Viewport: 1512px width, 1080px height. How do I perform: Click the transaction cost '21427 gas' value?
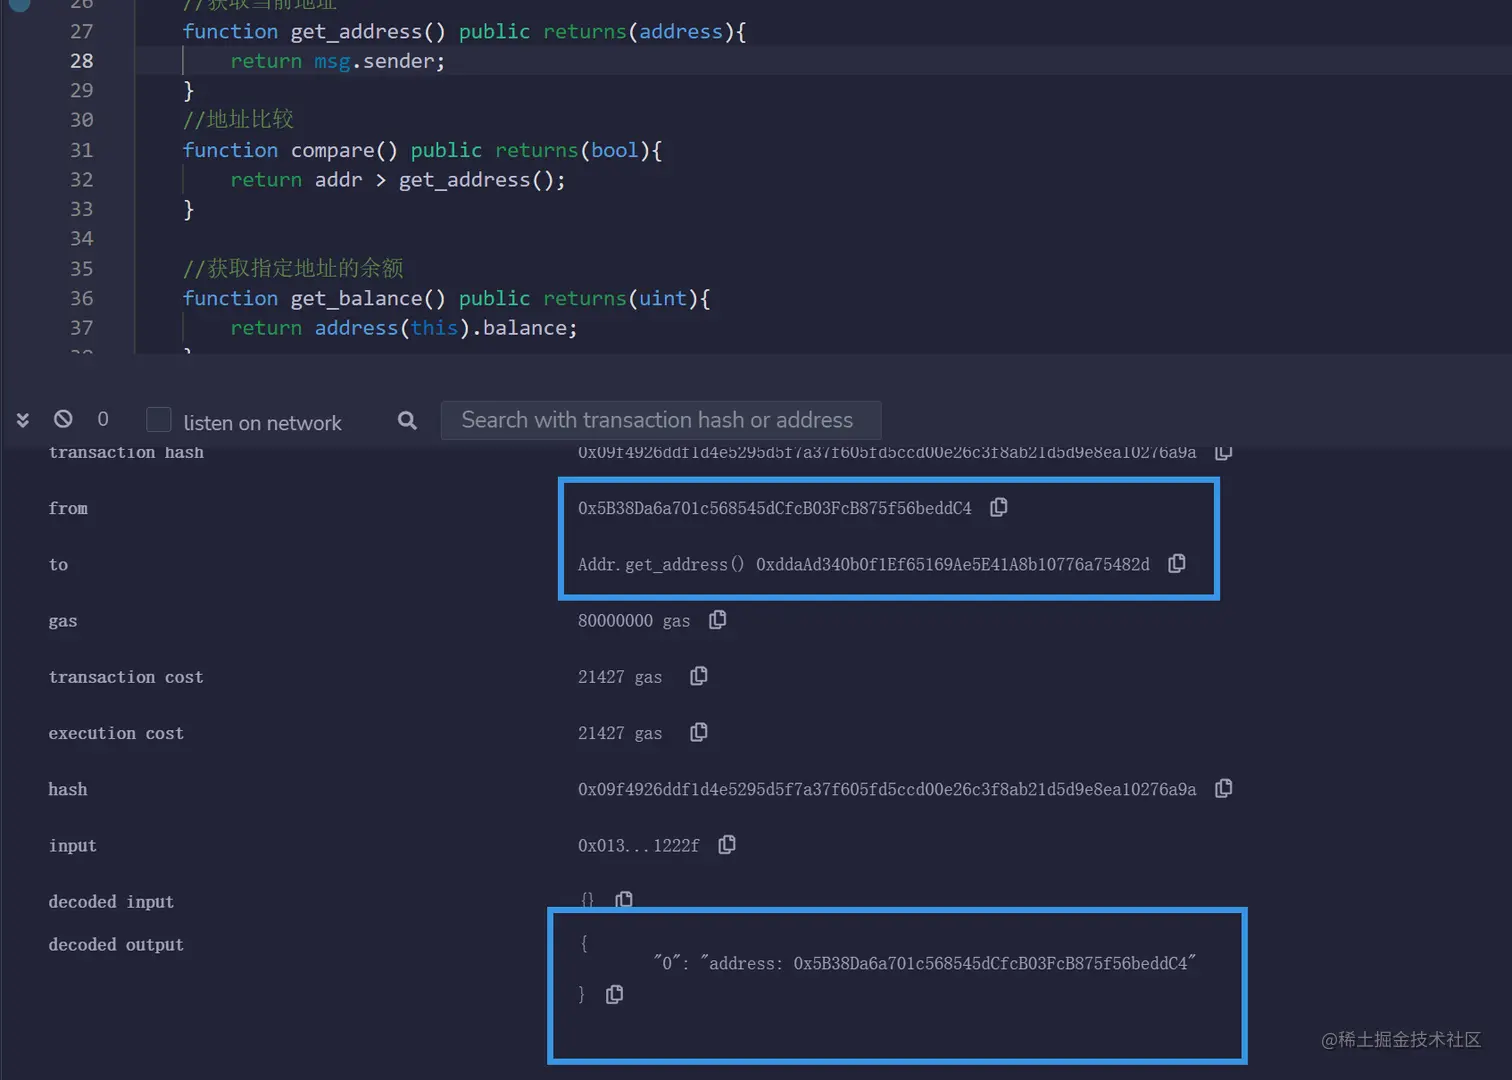click(620, 677)
